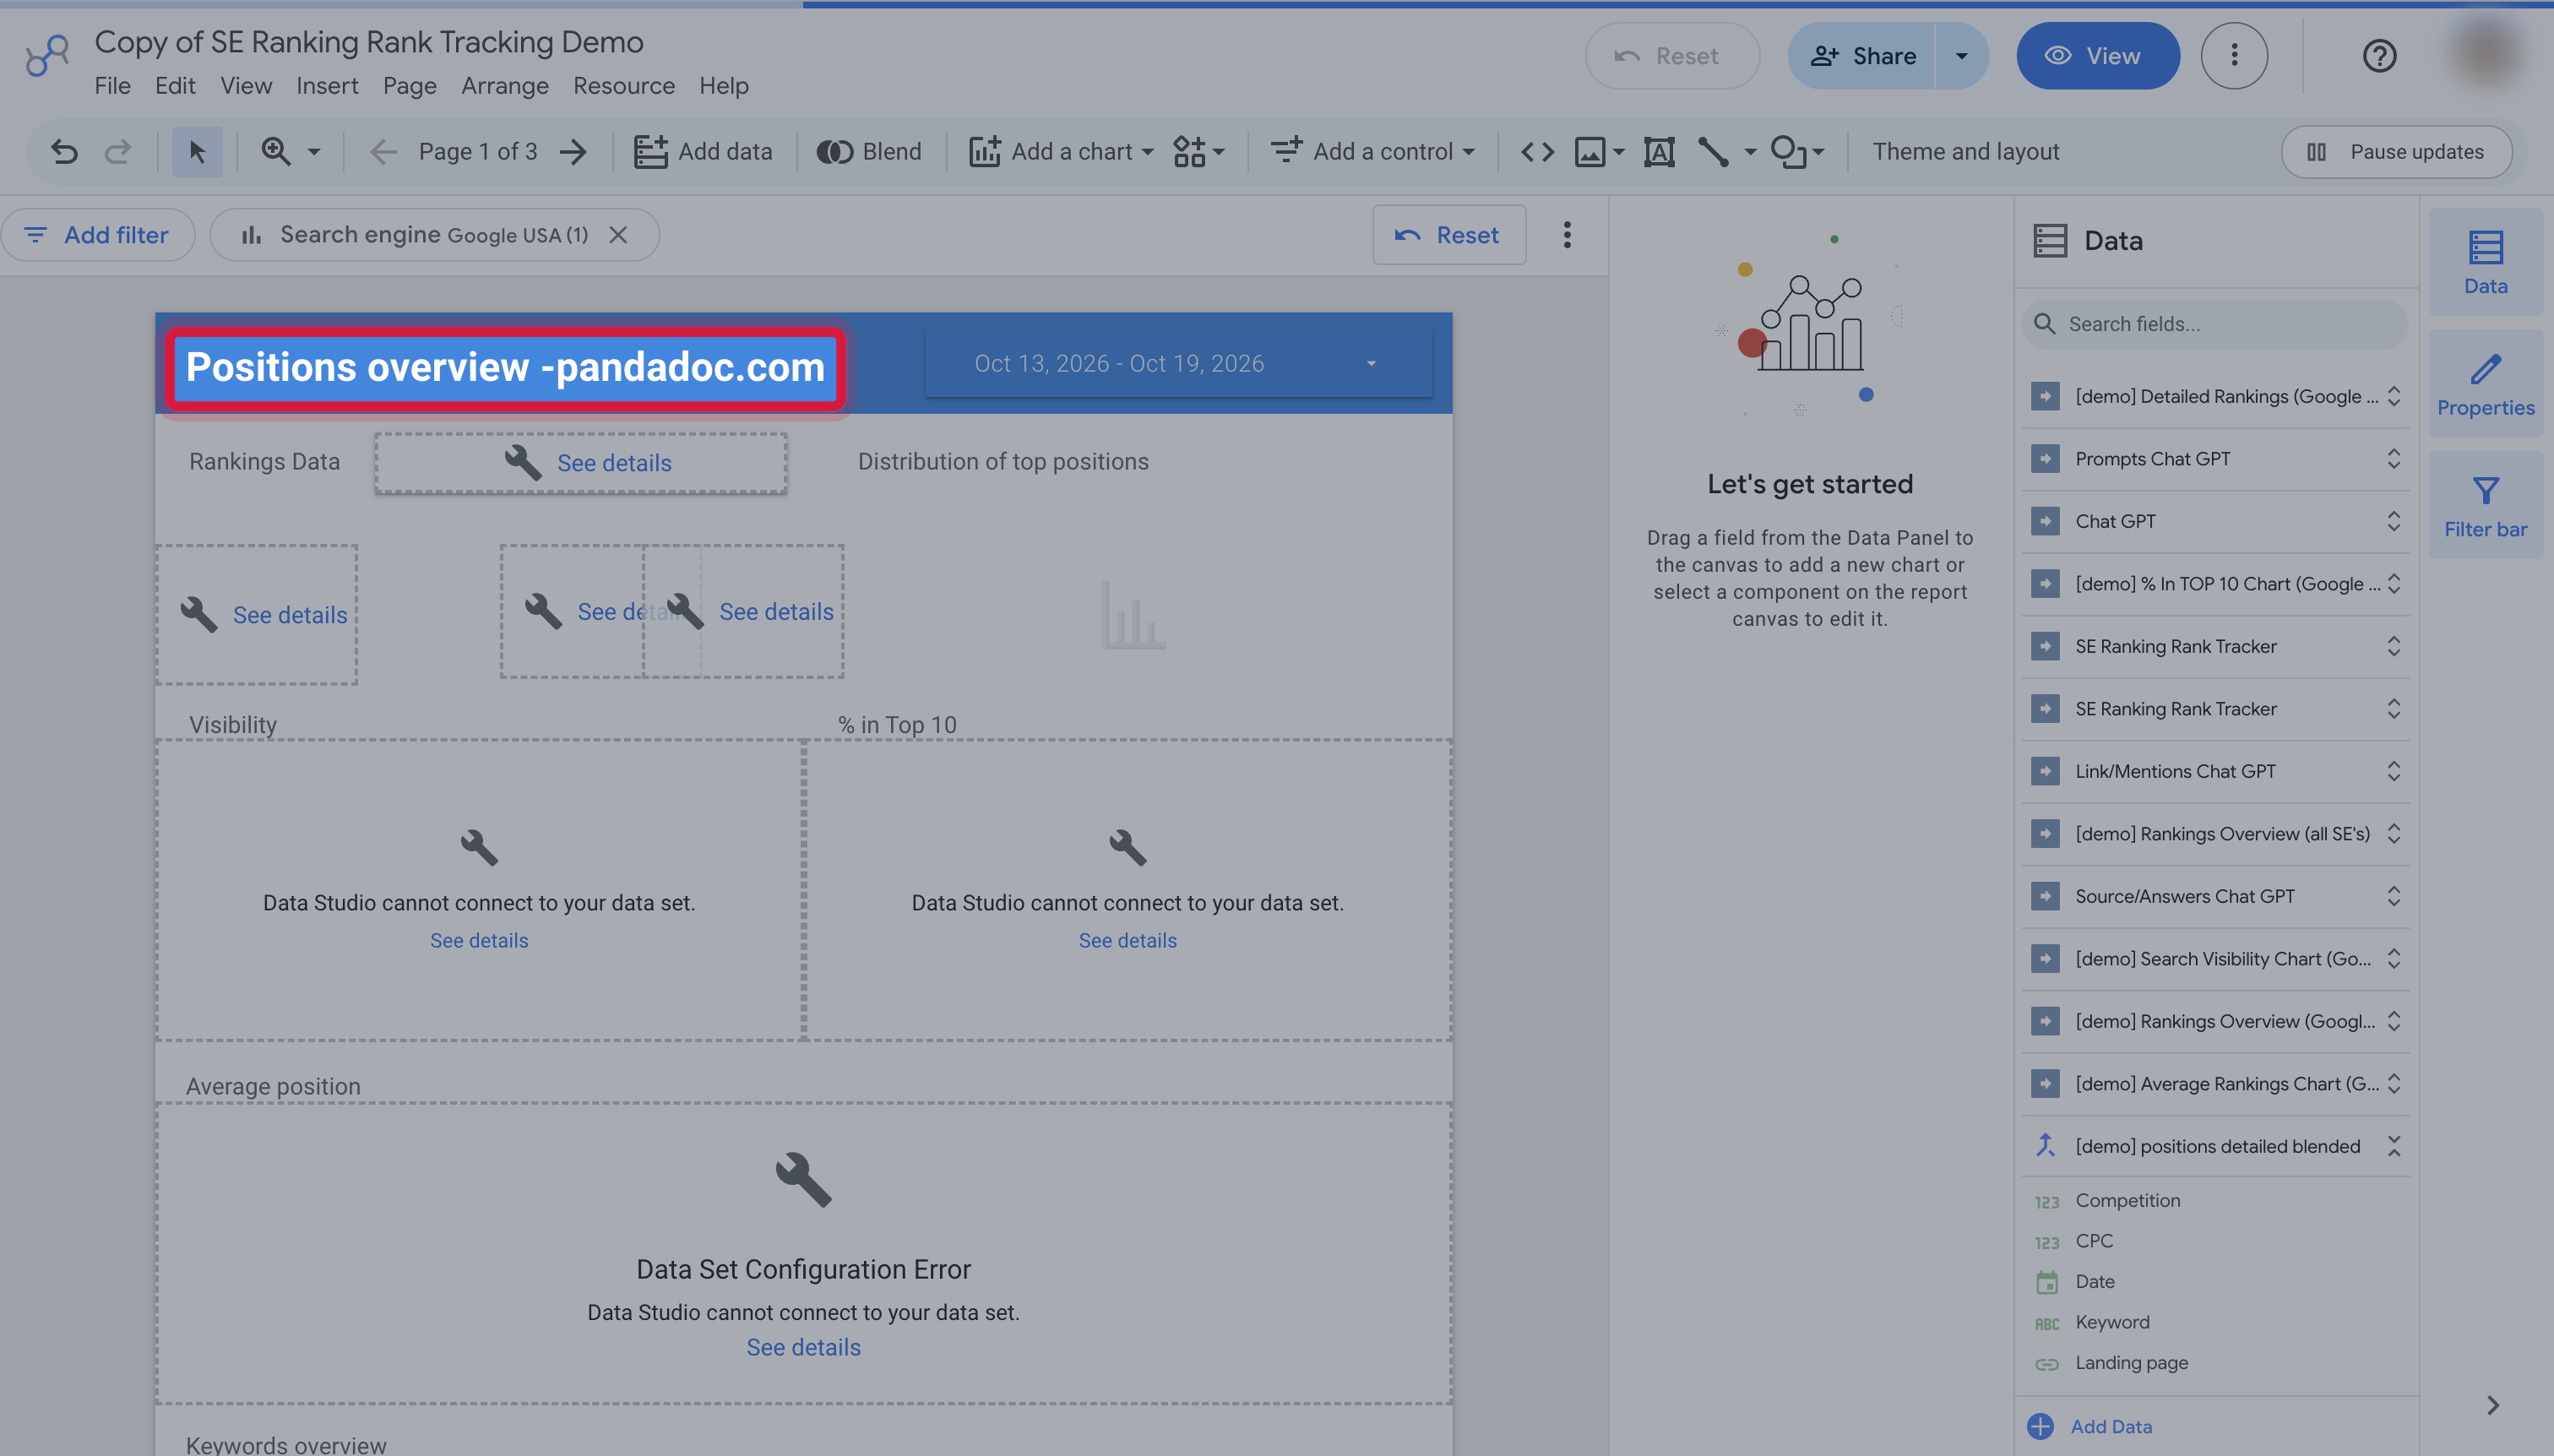Expand the Link/Mentions Chat GPT source
Image resolution: width=2554 pixels, height=1456 pixels.
click(2393, 771)
